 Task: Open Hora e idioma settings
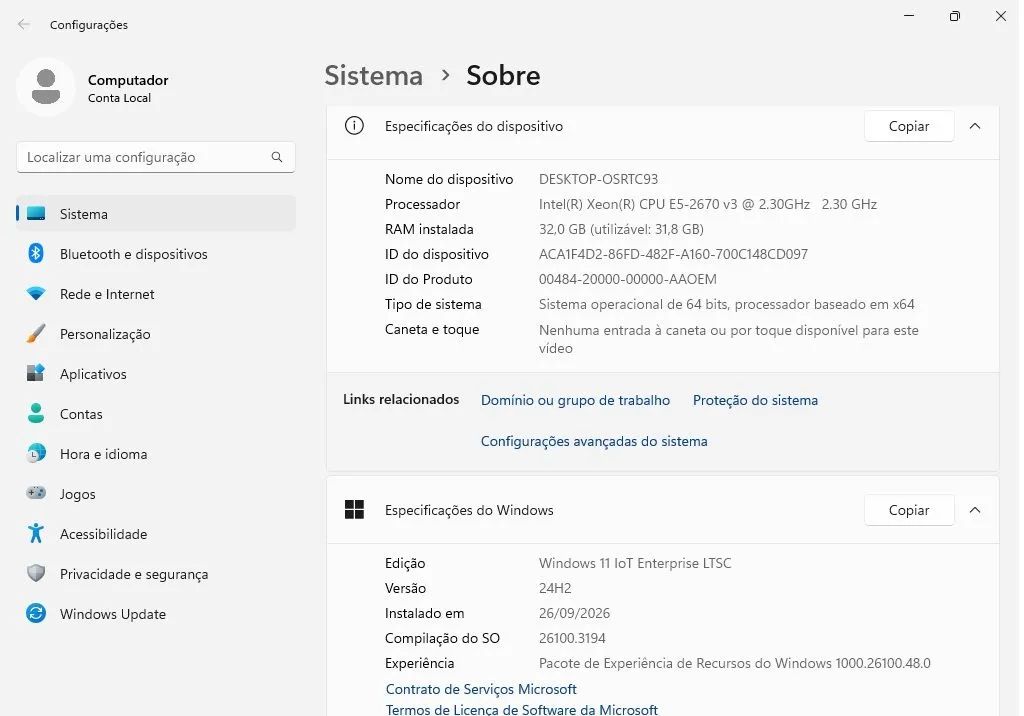(156, 453)
